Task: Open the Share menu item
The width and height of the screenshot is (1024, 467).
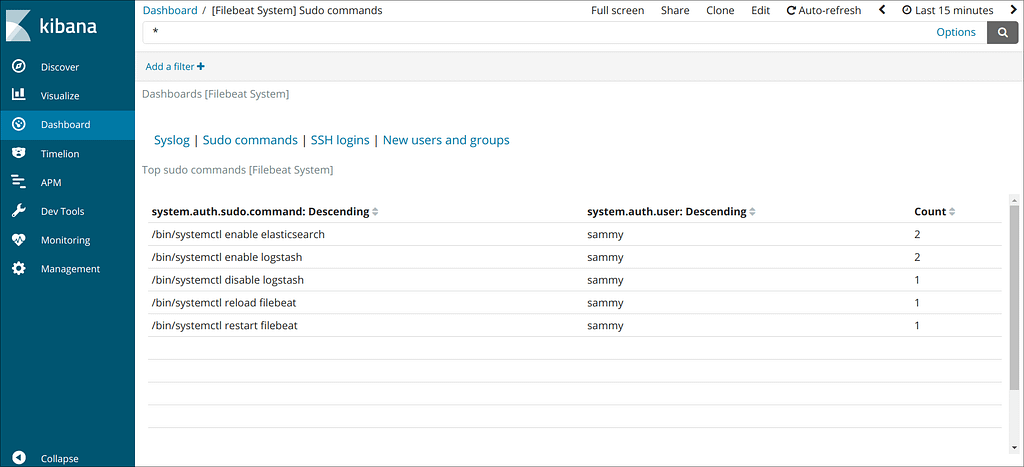Action: [675, 10]
